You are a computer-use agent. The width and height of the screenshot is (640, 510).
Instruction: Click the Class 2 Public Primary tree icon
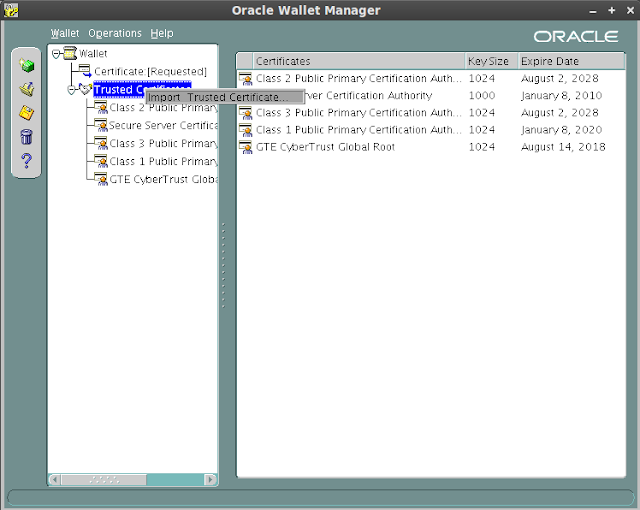(101, 108)
